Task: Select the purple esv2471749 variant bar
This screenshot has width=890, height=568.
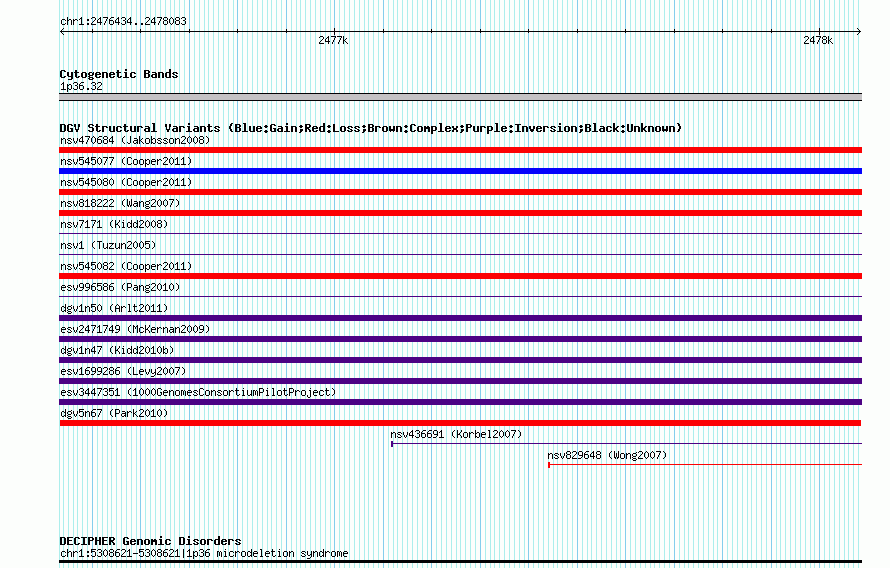Action: click(460, 339)
